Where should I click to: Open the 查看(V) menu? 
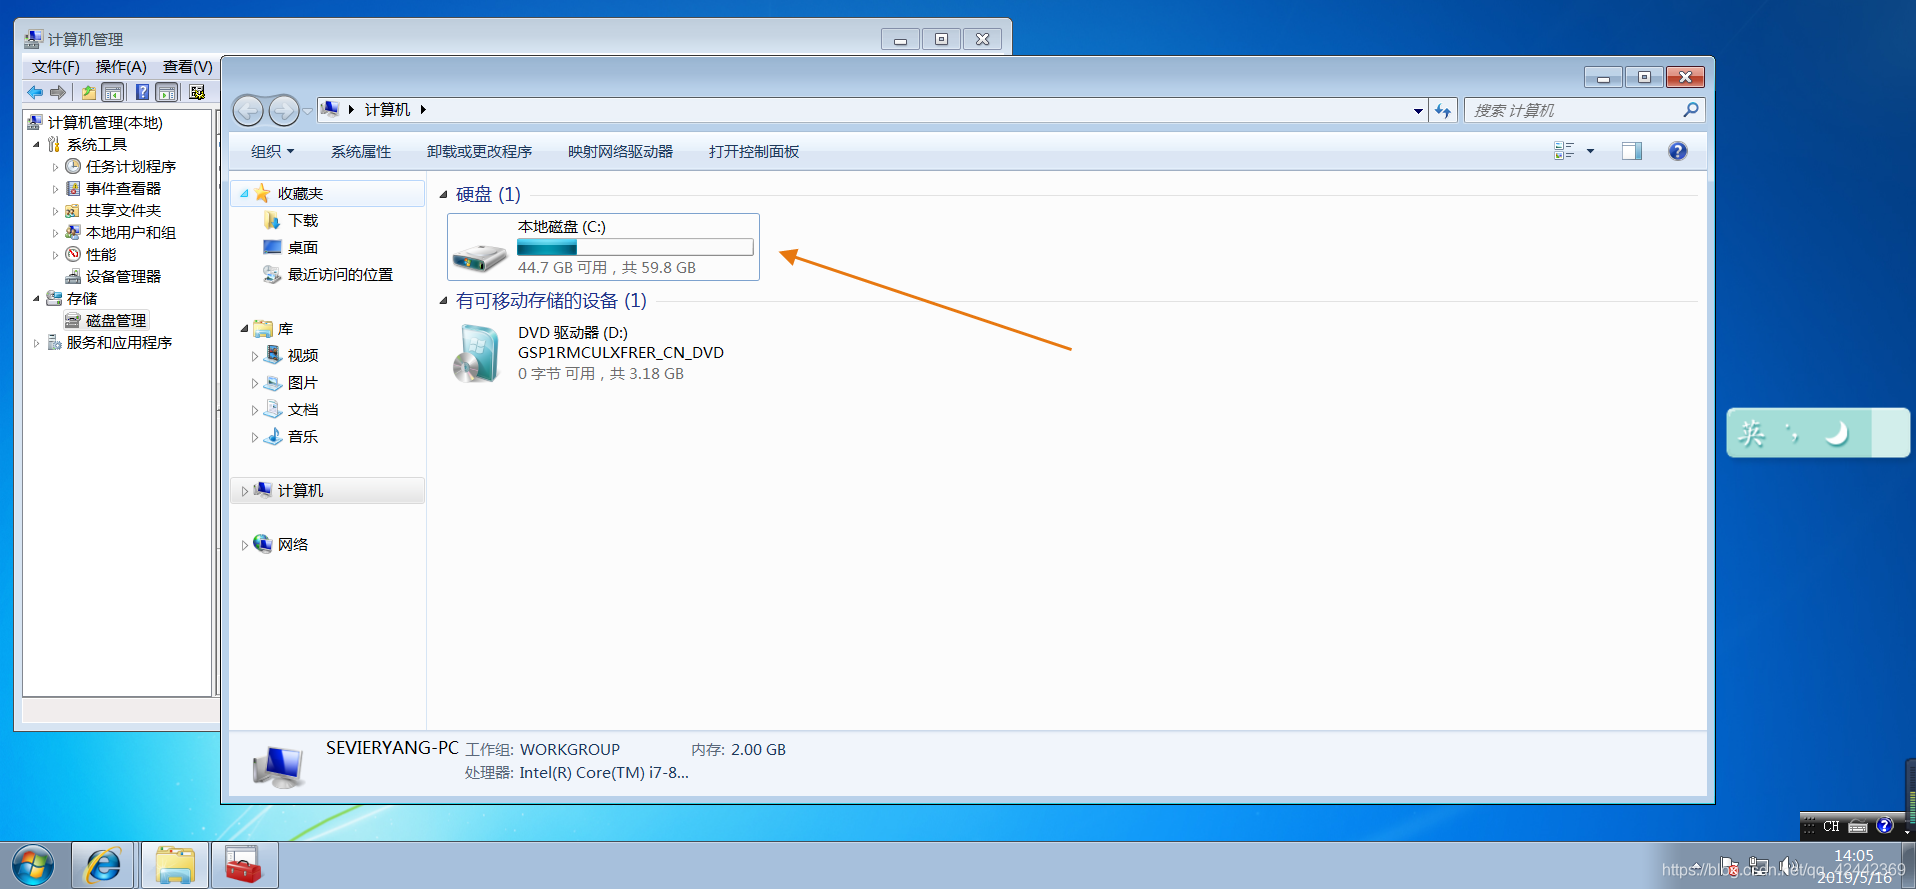click(188, 67)
